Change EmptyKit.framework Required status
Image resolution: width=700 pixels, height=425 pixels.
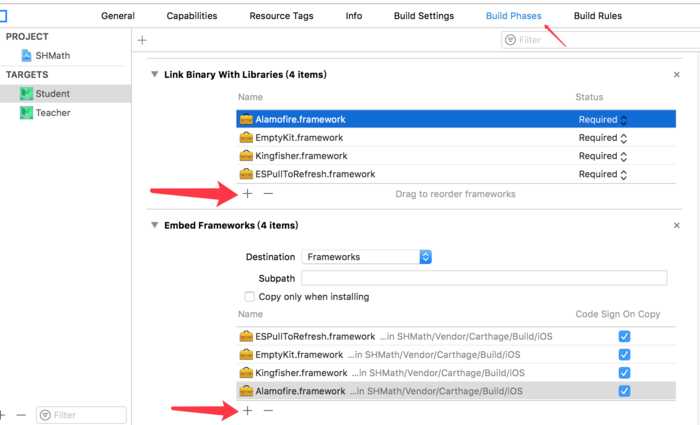tap(603, 138)
